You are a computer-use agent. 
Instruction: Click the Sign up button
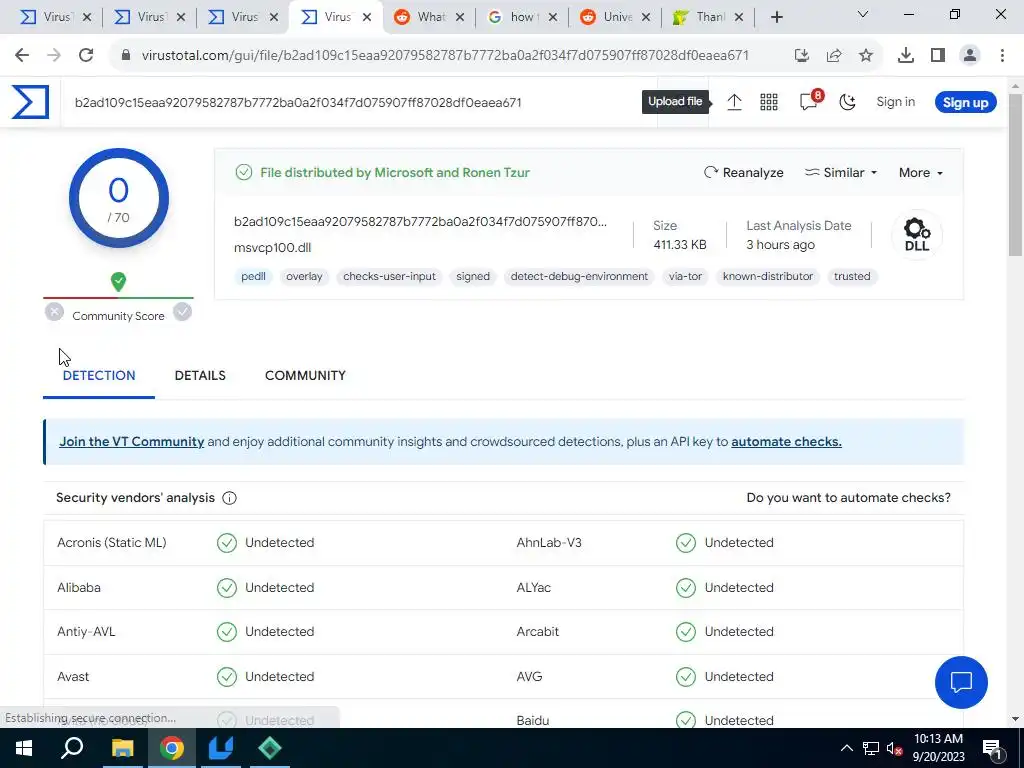click(965, 103)
